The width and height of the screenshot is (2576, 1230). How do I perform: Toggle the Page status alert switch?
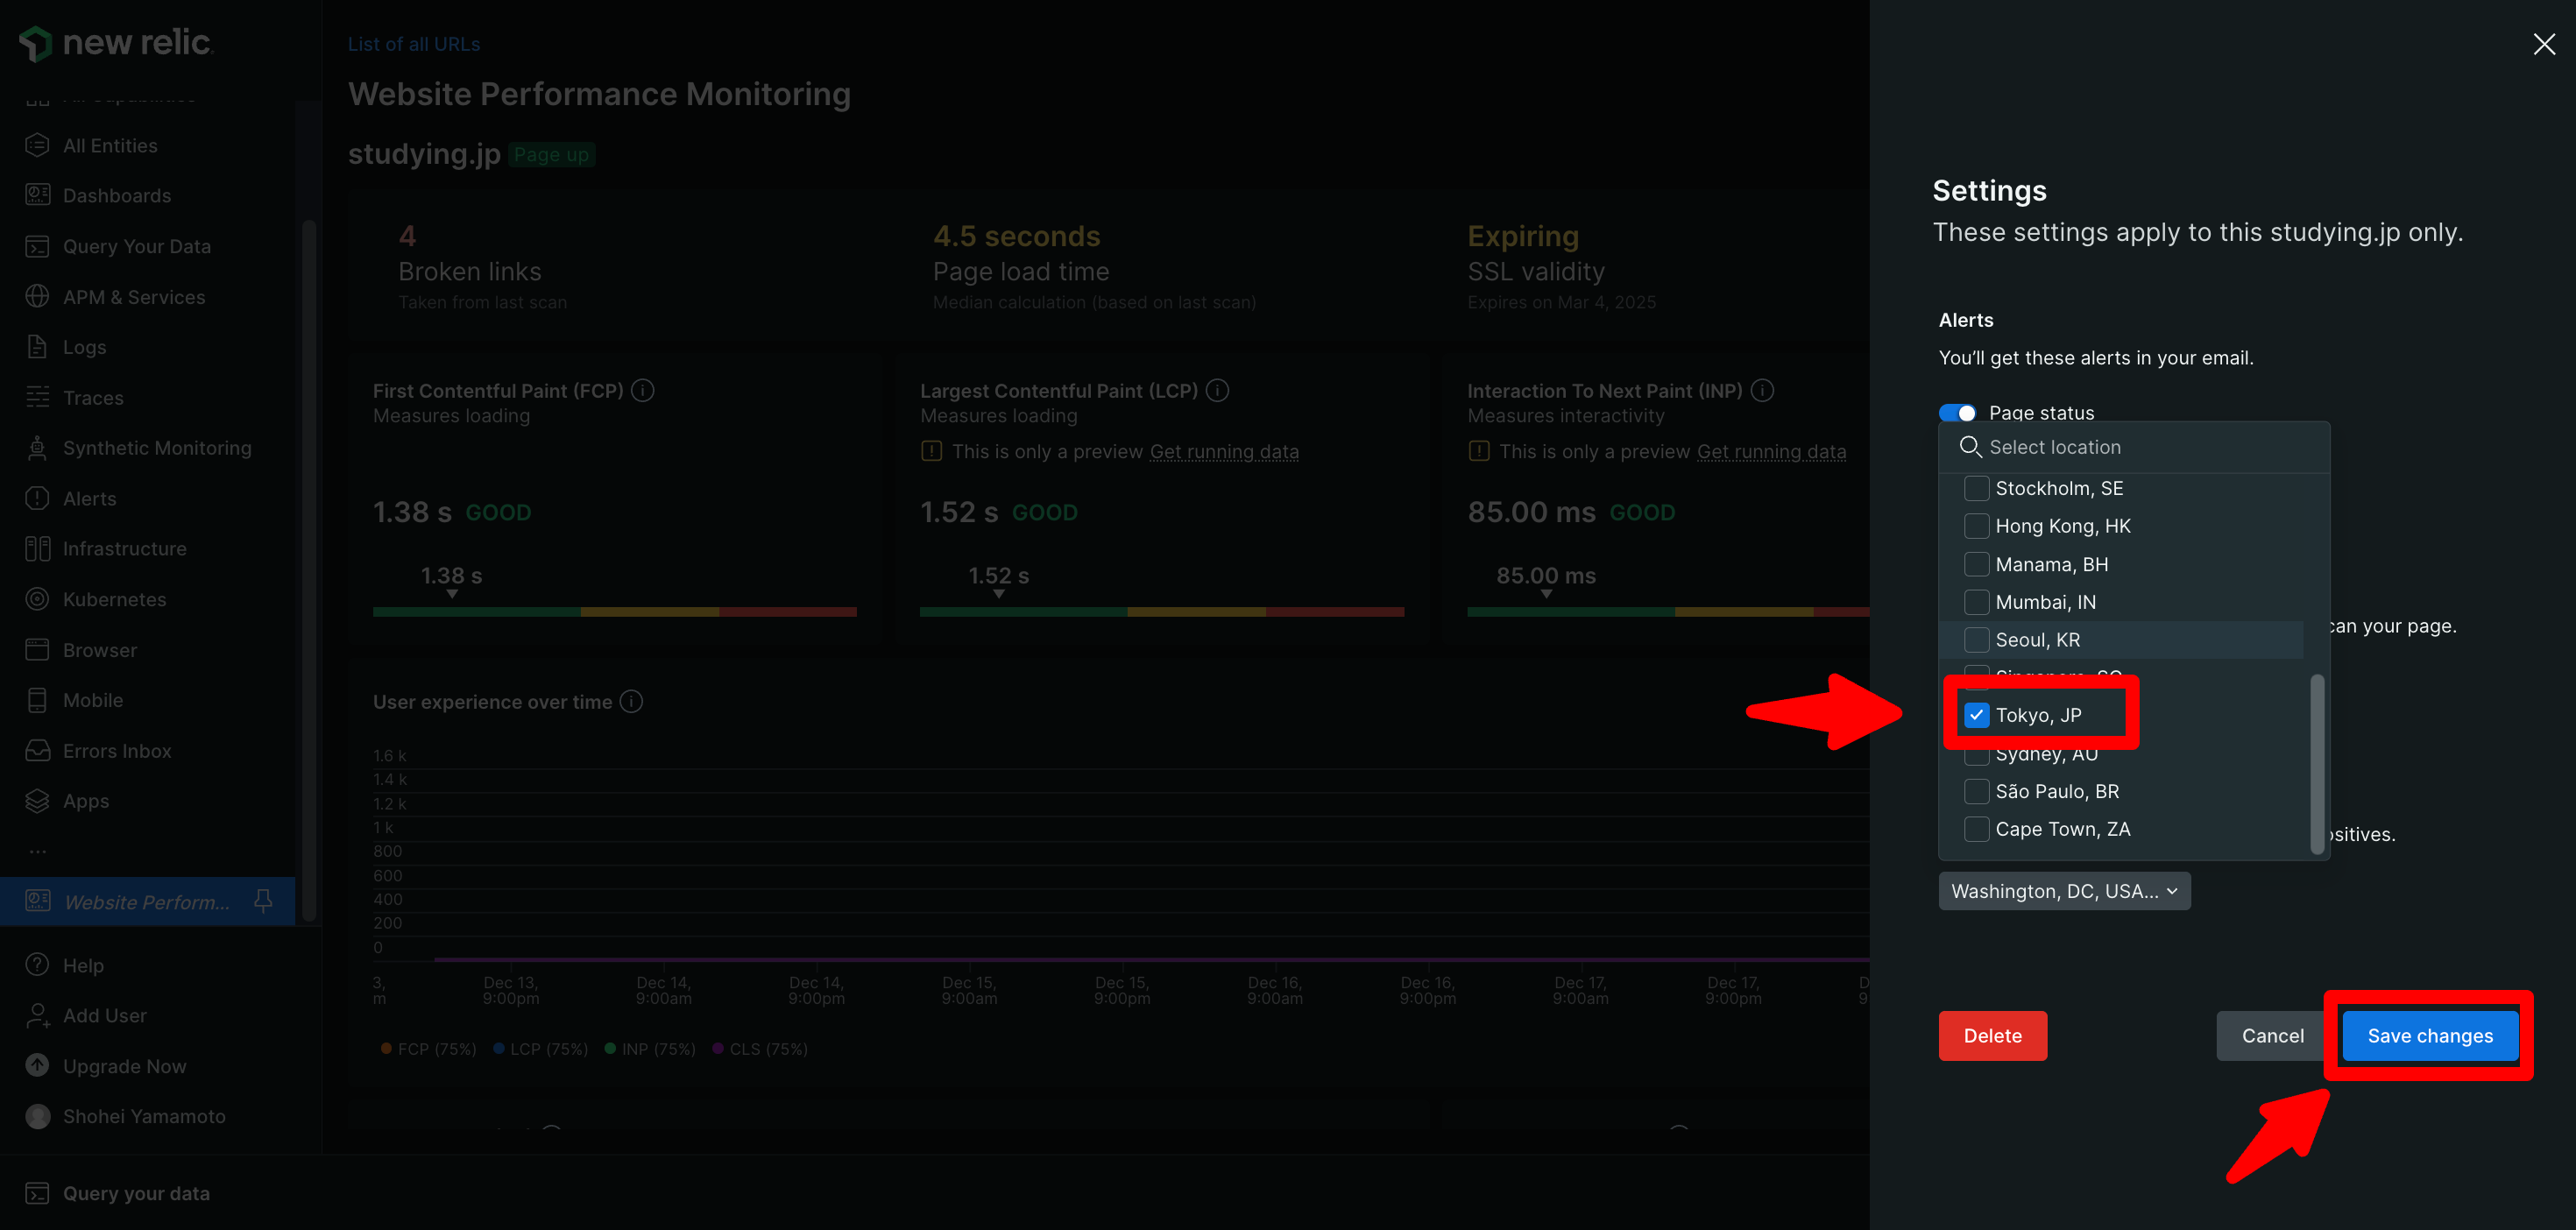click(x=1957, y=413)
